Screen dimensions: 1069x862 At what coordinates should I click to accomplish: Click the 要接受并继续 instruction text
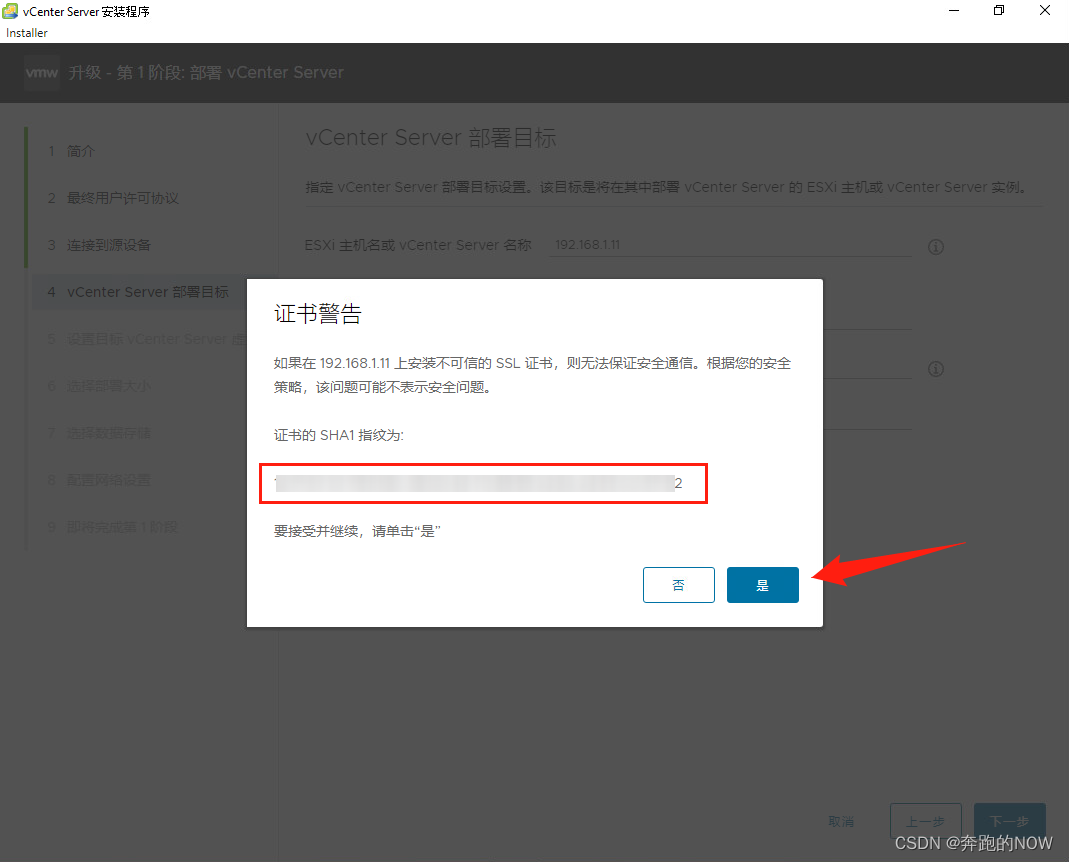[357, 531]
